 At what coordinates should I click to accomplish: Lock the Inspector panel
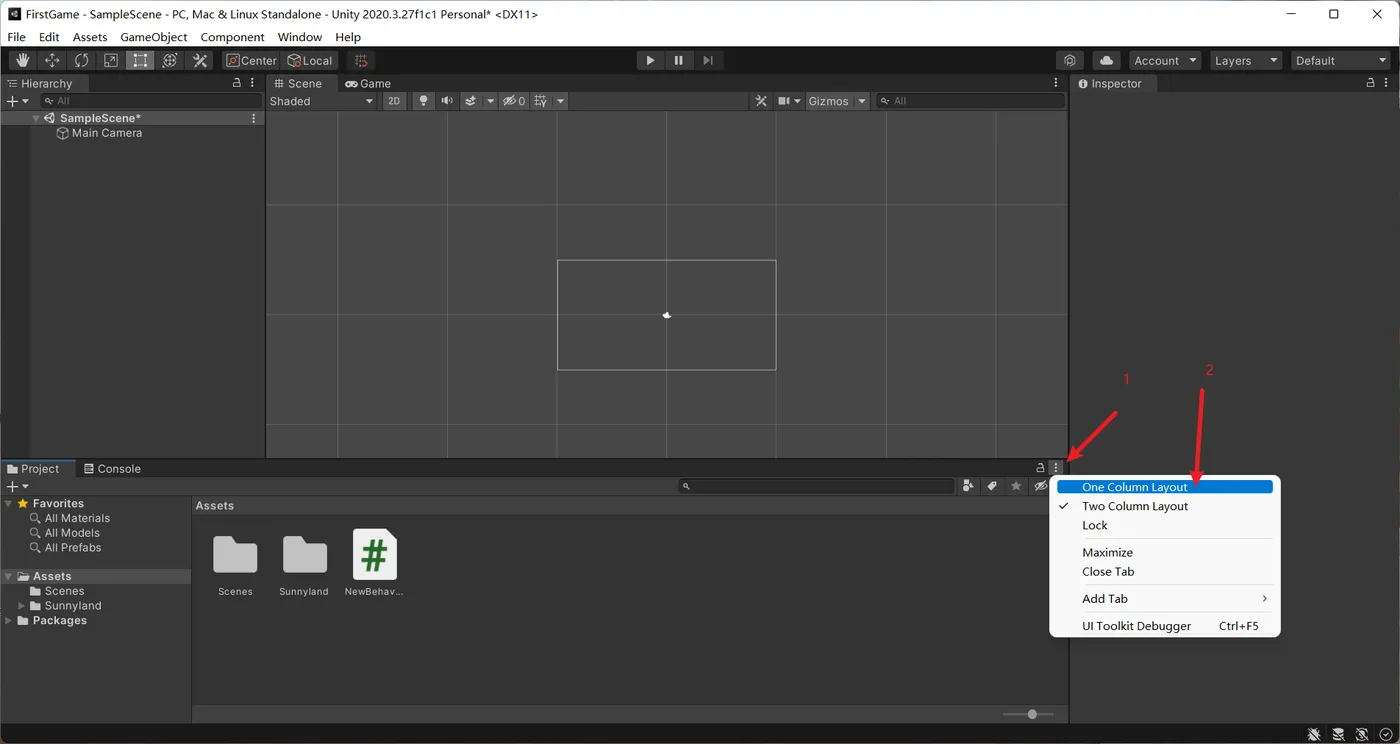1371,83
